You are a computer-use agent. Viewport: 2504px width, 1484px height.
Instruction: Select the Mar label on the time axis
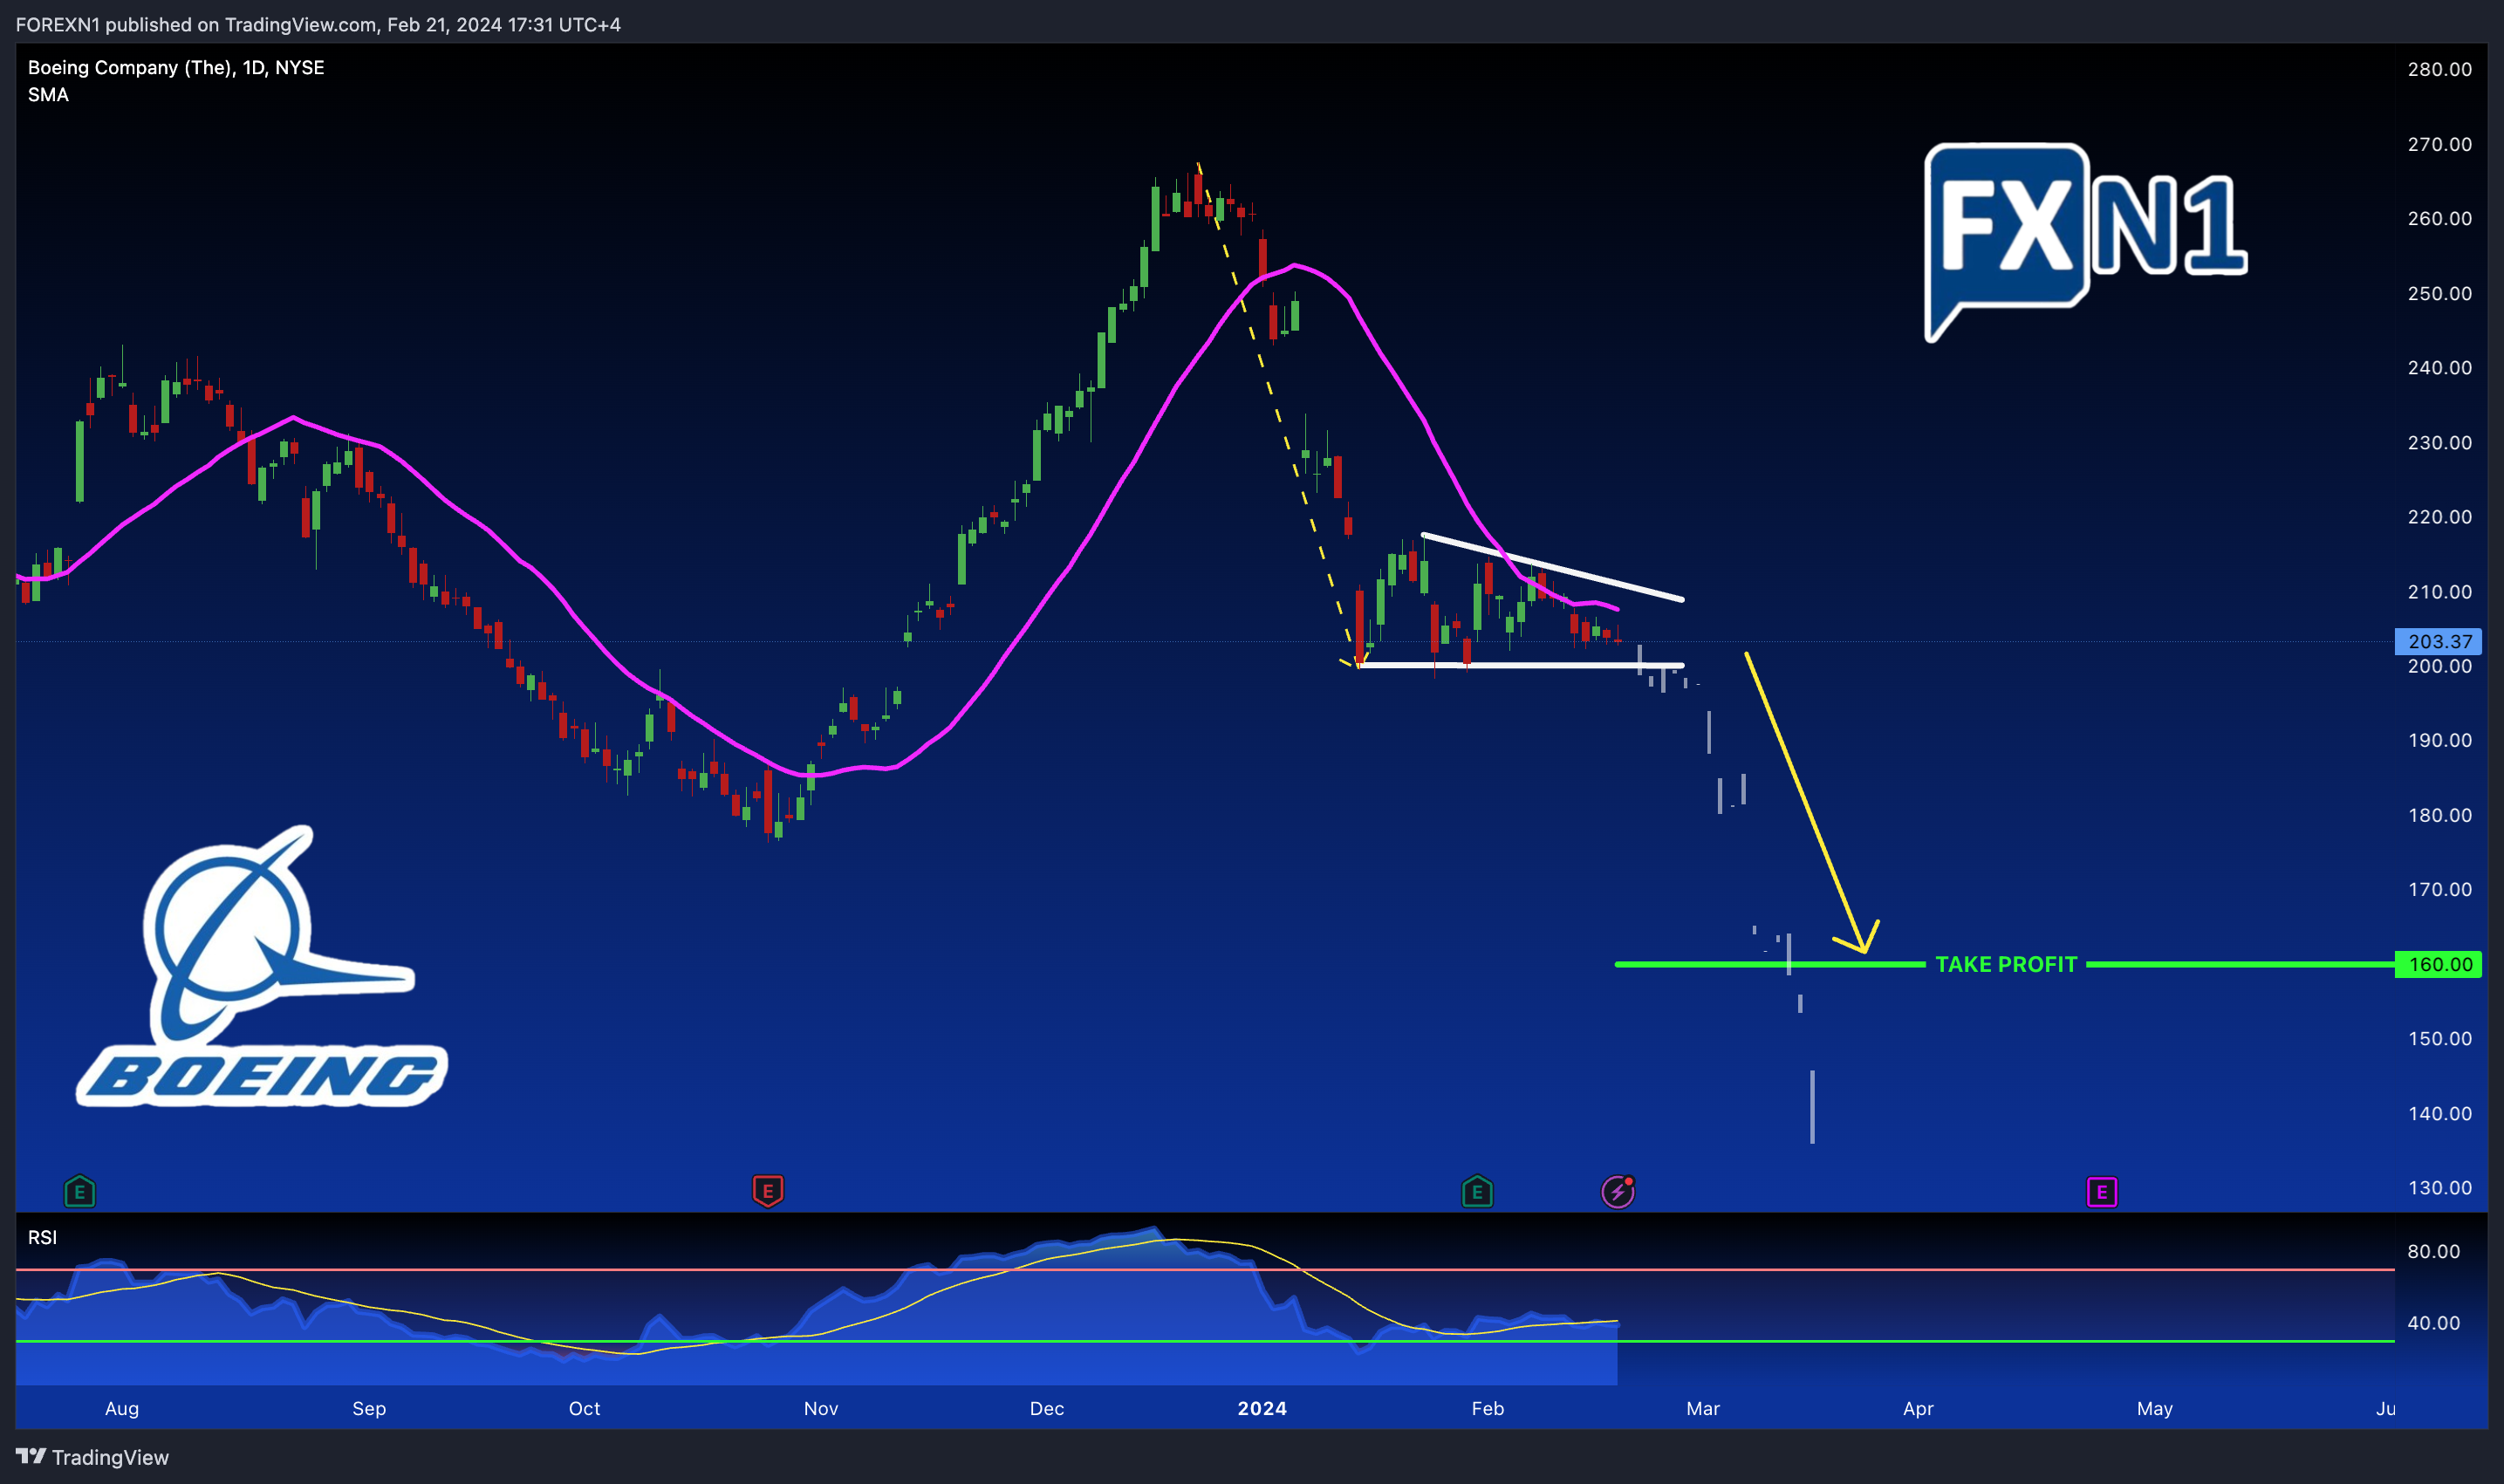pos(1703,1408)
